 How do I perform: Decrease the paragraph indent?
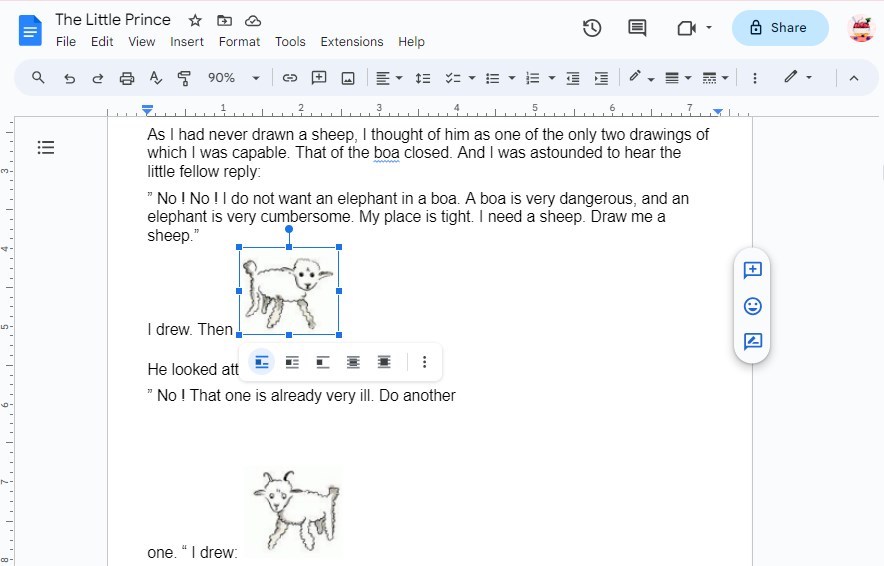click(573, 78)
